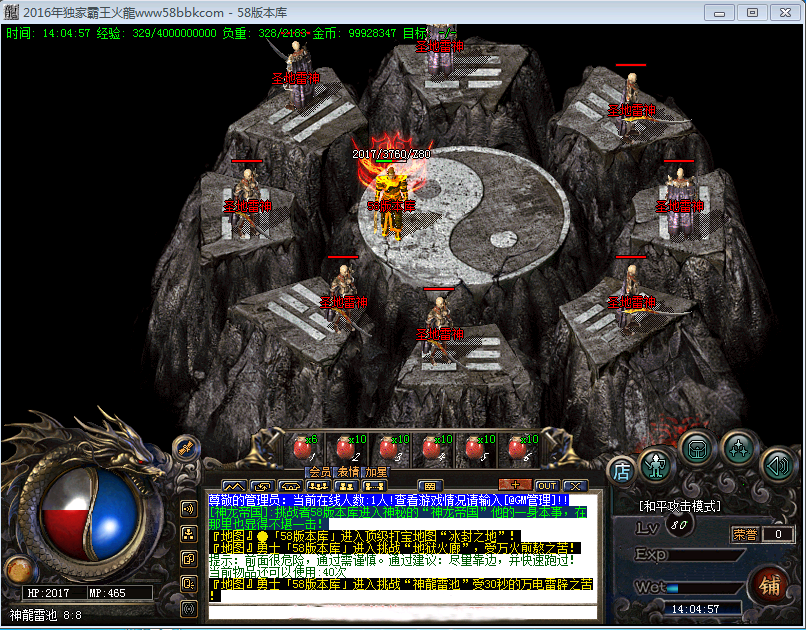This screenshot has width=806, height=630.
Task: Click the Wet weight progress bar
Action: pyautogui.click(x=705, y=588)
